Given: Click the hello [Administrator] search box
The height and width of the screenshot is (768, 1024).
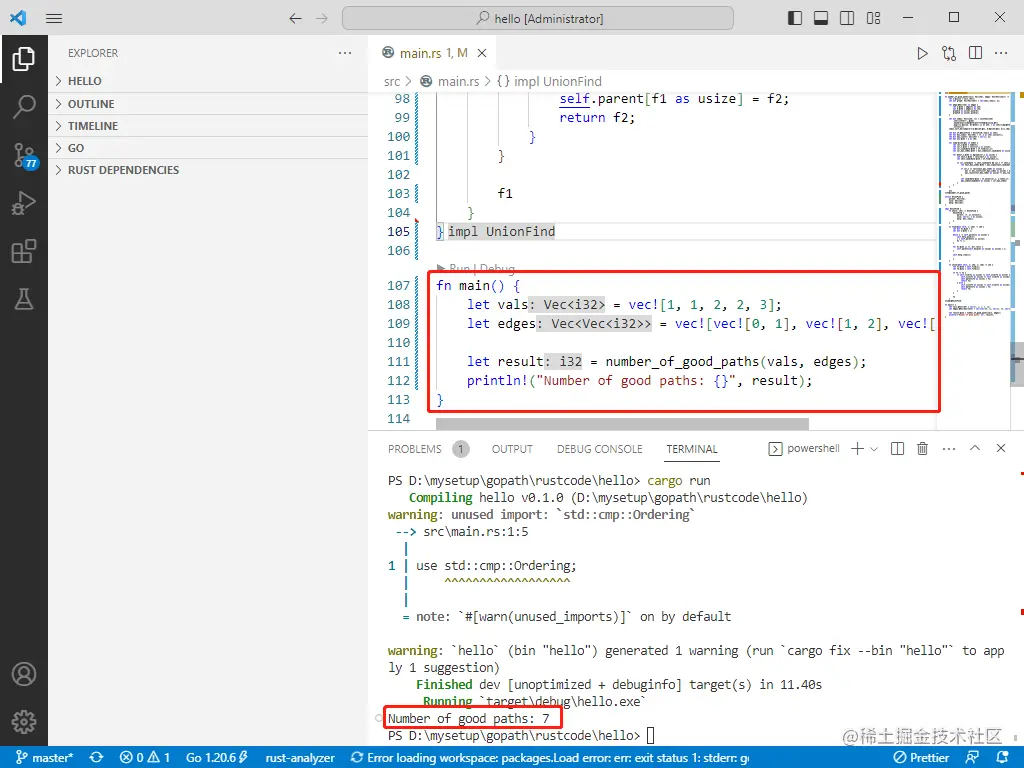Looking at the screenshot, I should click(537, 18).
